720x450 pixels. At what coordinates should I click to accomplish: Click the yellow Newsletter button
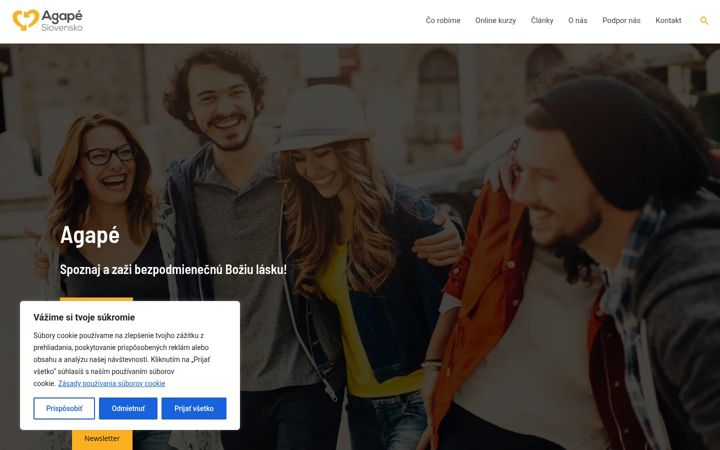pos(102,439)
